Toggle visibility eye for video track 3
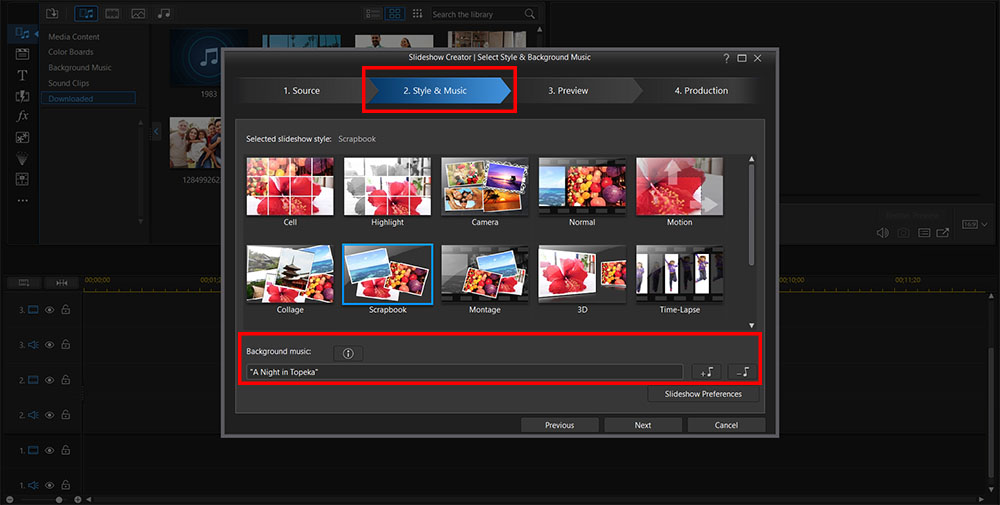1000x505 pixels. click(49, 310)
